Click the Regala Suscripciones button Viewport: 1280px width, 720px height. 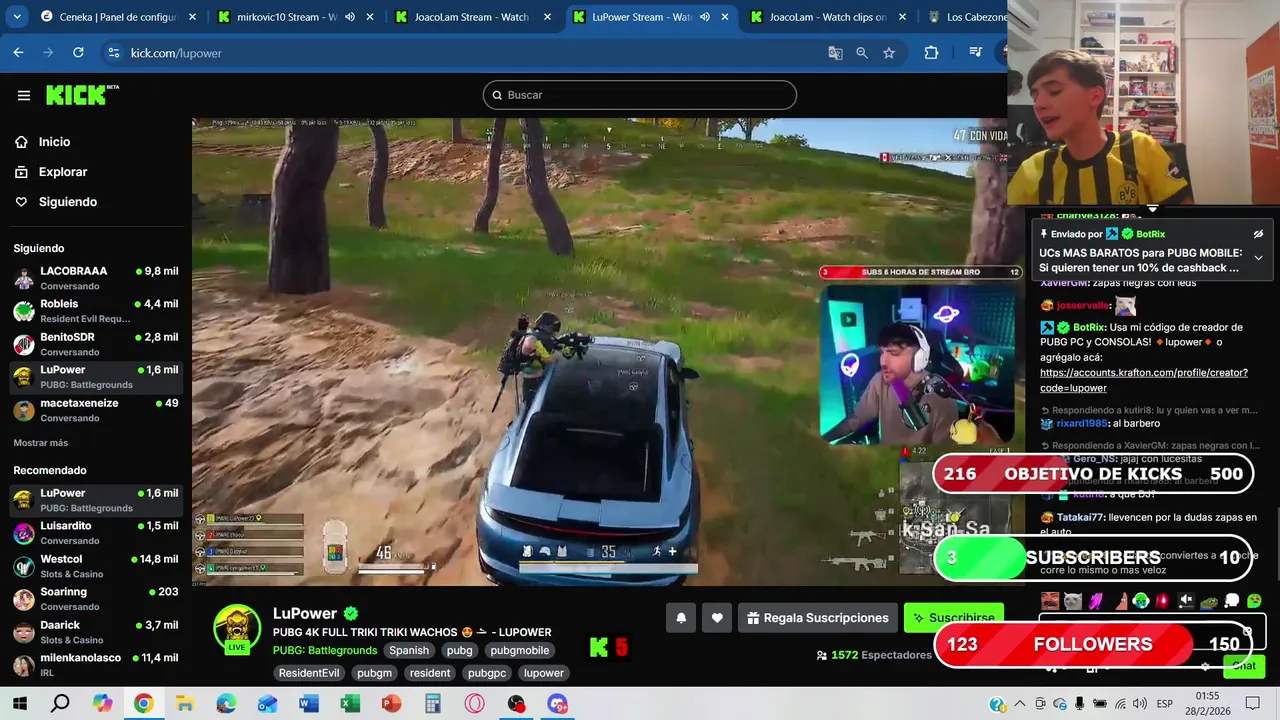pos(817,618)
